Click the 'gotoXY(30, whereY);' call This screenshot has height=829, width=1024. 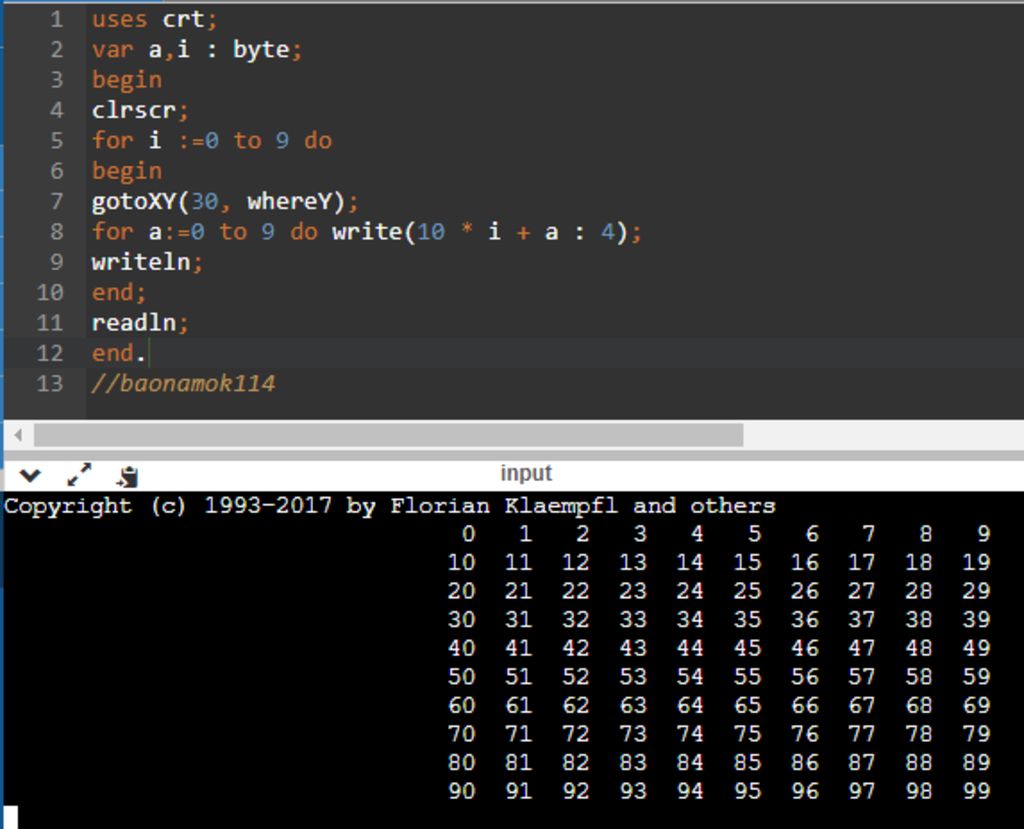[x=225, y=201]
